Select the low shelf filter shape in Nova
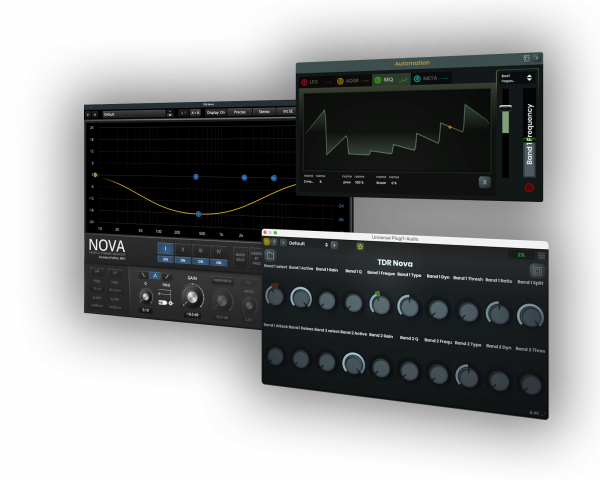600x480 pixels. (x=143, y=275)
